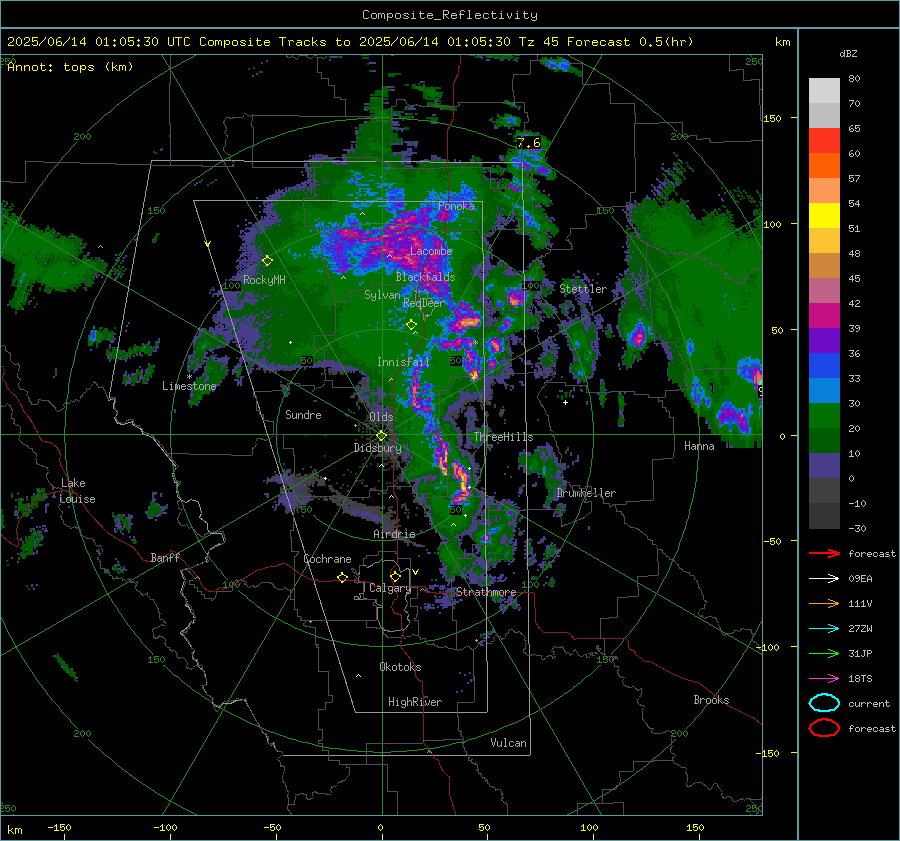Click the RockyMH label
Image resolution: width=900 pixels, height=841 pixels.
[264, 280]
